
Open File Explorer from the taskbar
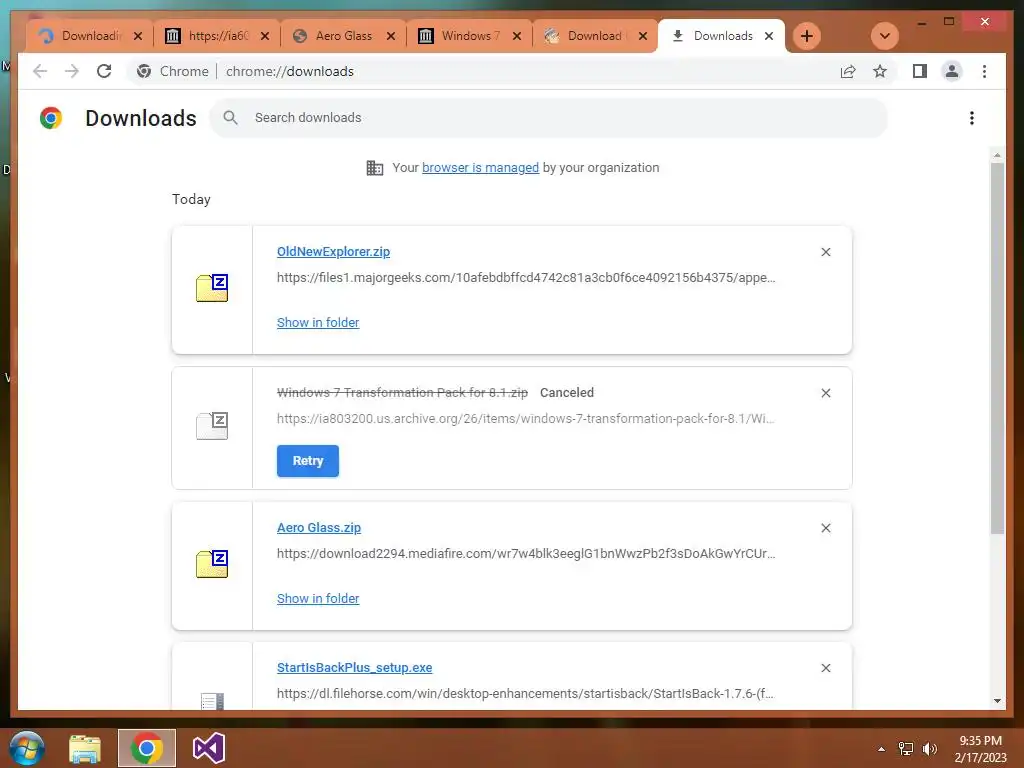coord(85,748)
